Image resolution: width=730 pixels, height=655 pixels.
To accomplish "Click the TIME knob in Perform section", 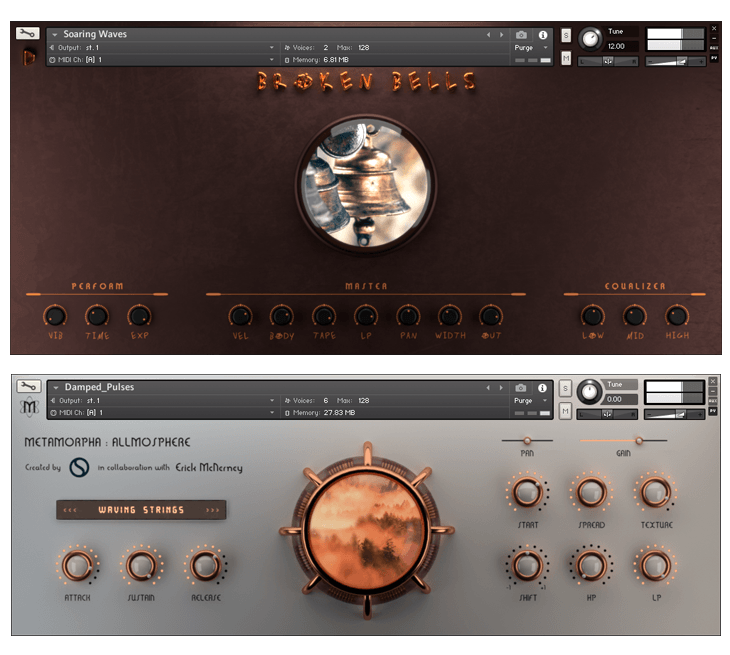I will [97, 316].
